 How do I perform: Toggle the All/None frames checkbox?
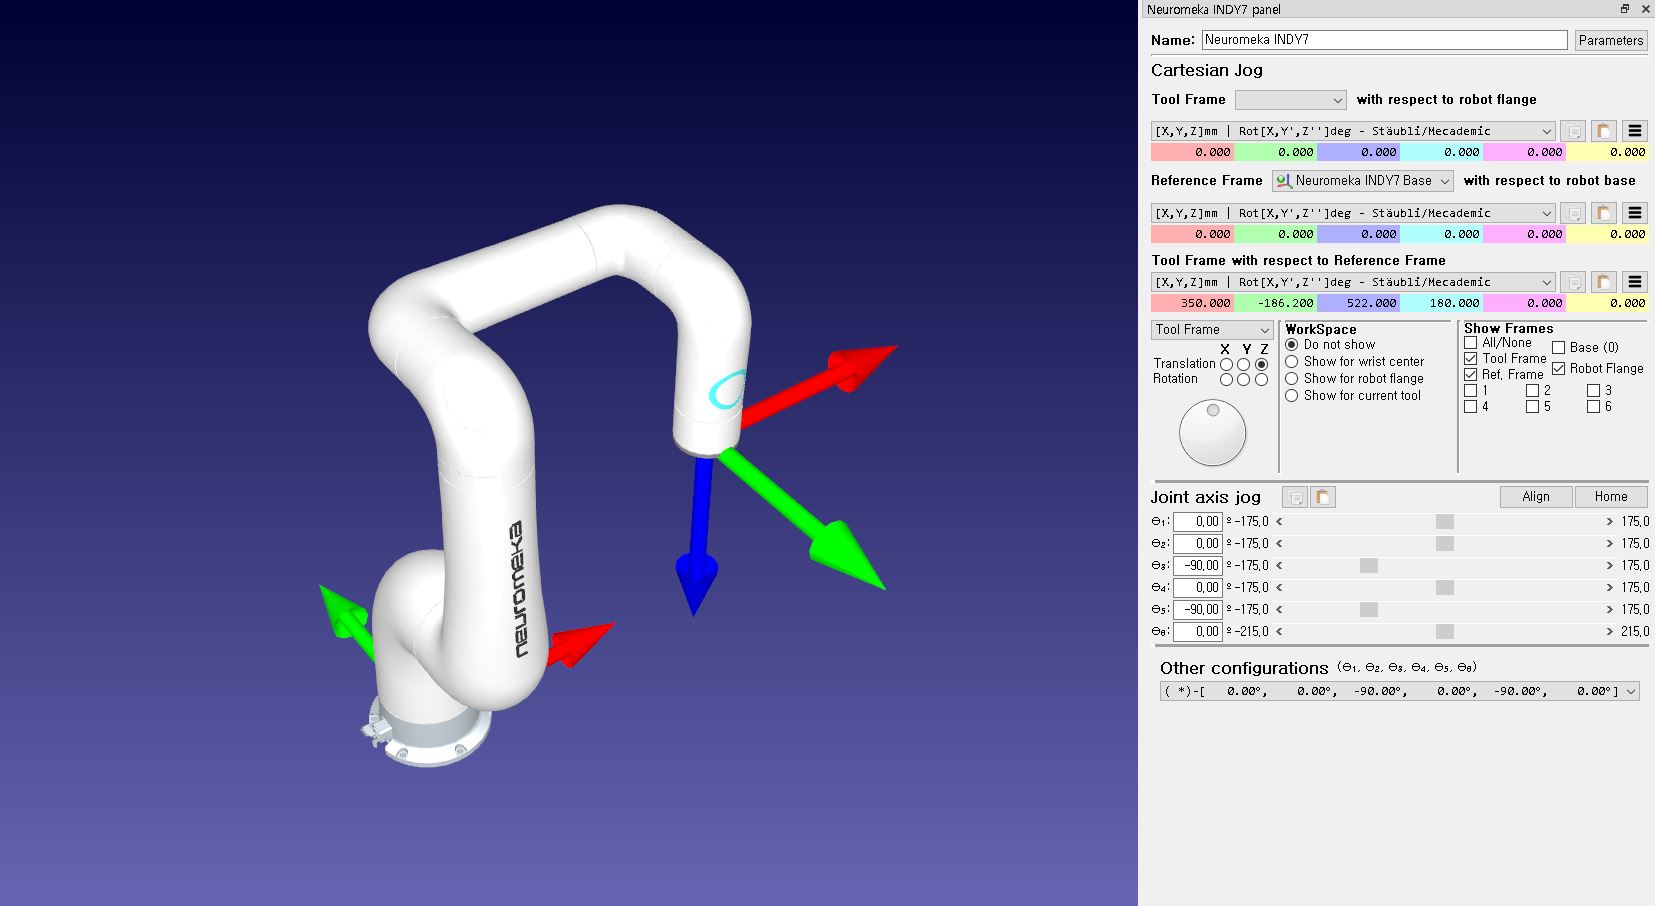(1471, 343)
